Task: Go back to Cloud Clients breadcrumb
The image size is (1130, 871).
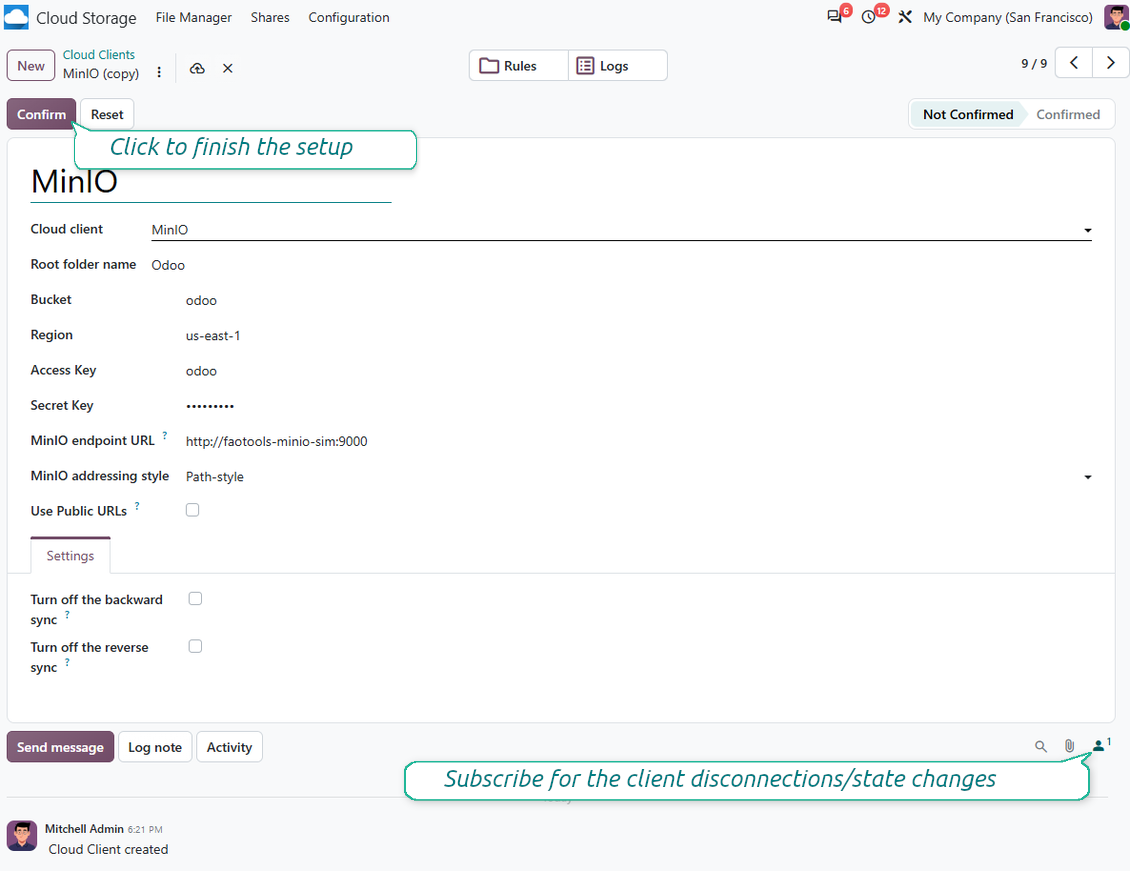Action: pos(99,55)
